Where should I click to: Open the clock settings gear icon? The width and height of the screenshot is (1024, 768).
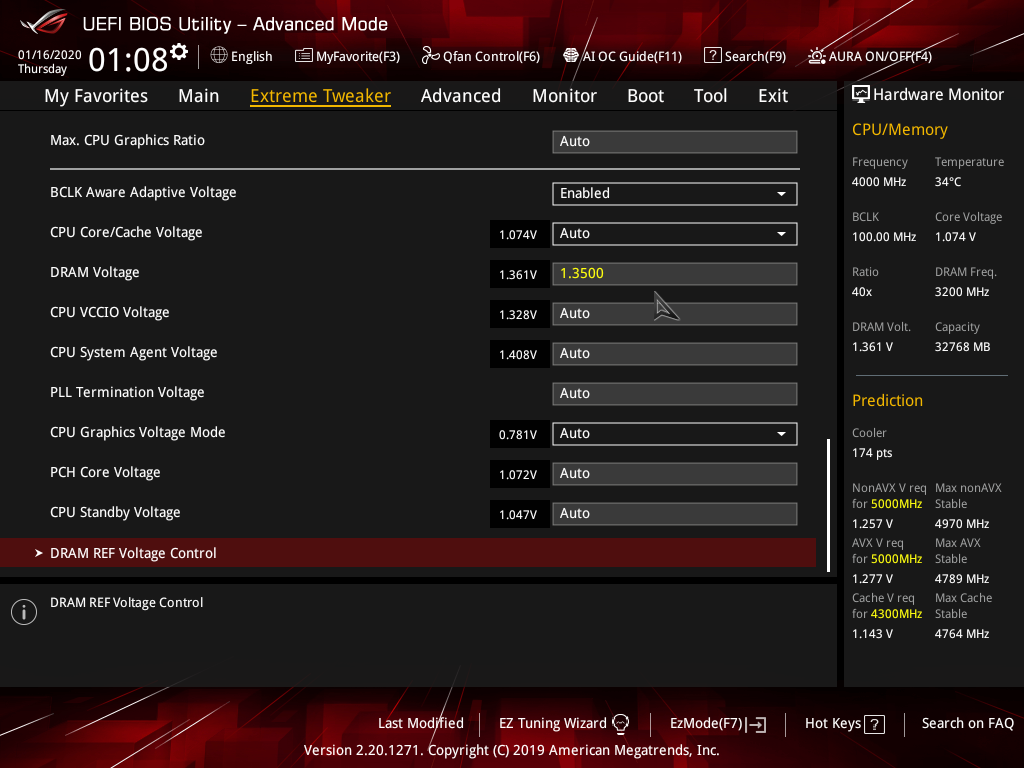point(179,52)
